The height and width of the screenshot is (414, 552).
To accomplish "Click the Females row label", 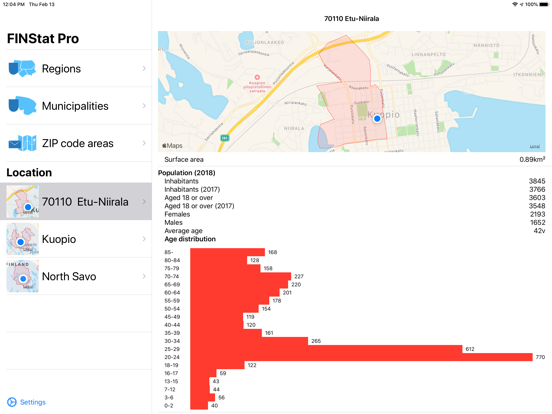I will [x=177, y=214].
